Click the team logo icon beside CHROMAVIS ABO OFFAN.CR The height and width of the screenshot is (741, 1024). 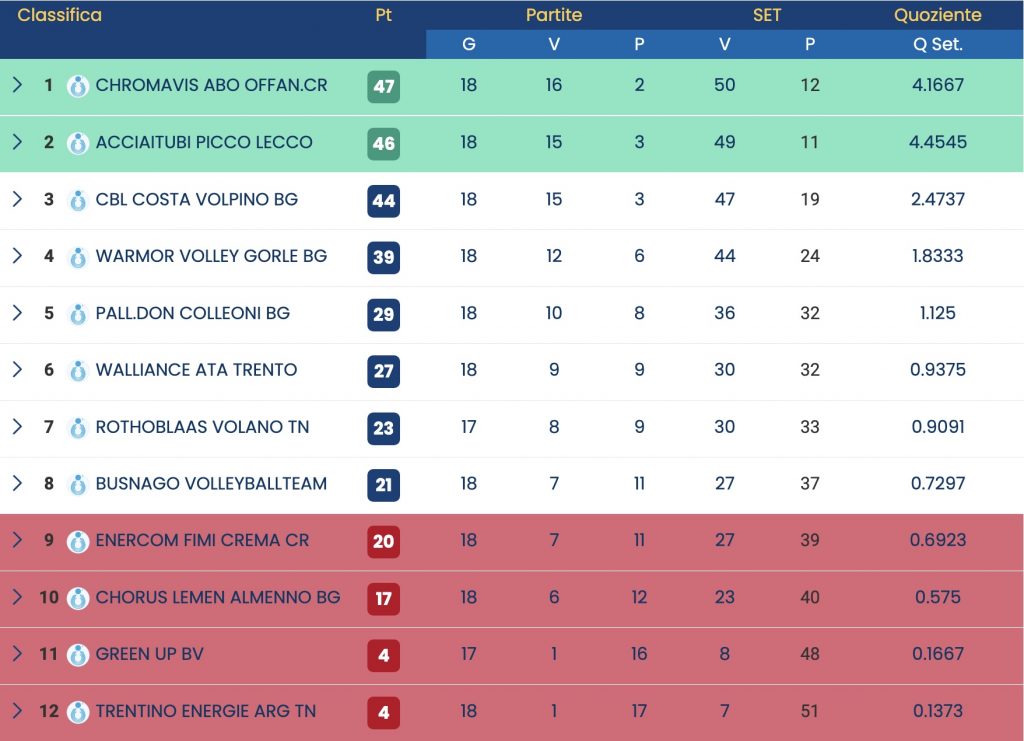click(x=77, y=86)
